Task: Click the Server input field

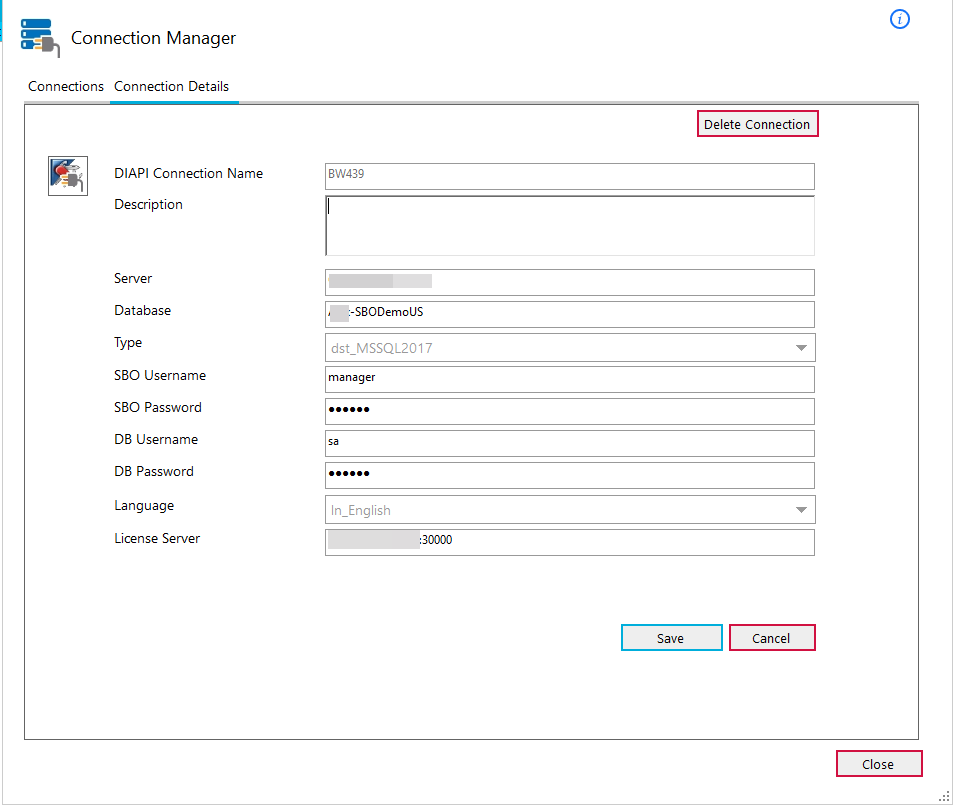Action: (570, 282)
